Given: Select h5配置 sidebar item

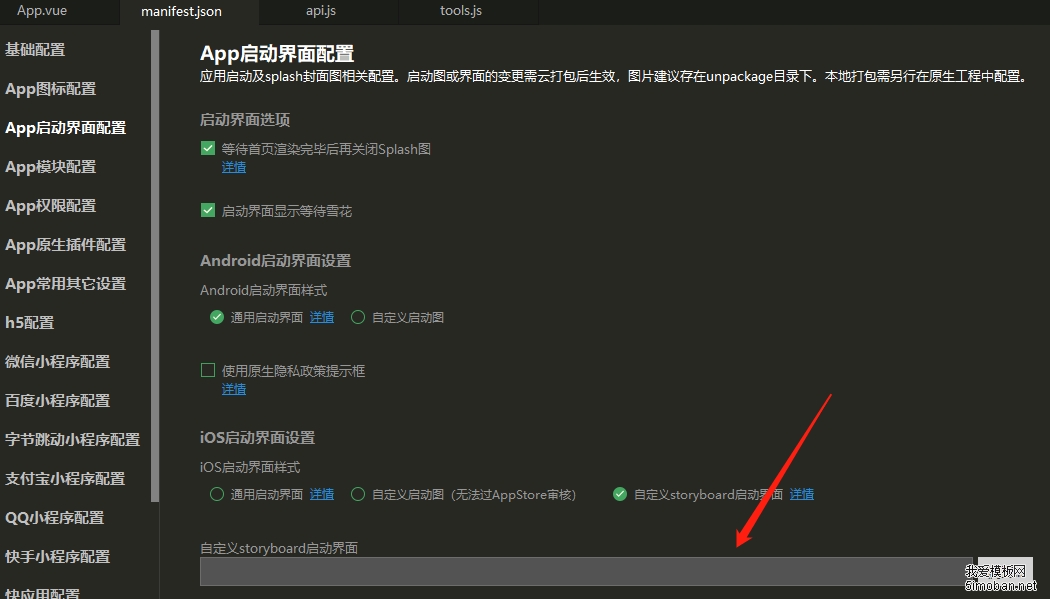Looking at the screenshot, I should [x=30, y=323].
